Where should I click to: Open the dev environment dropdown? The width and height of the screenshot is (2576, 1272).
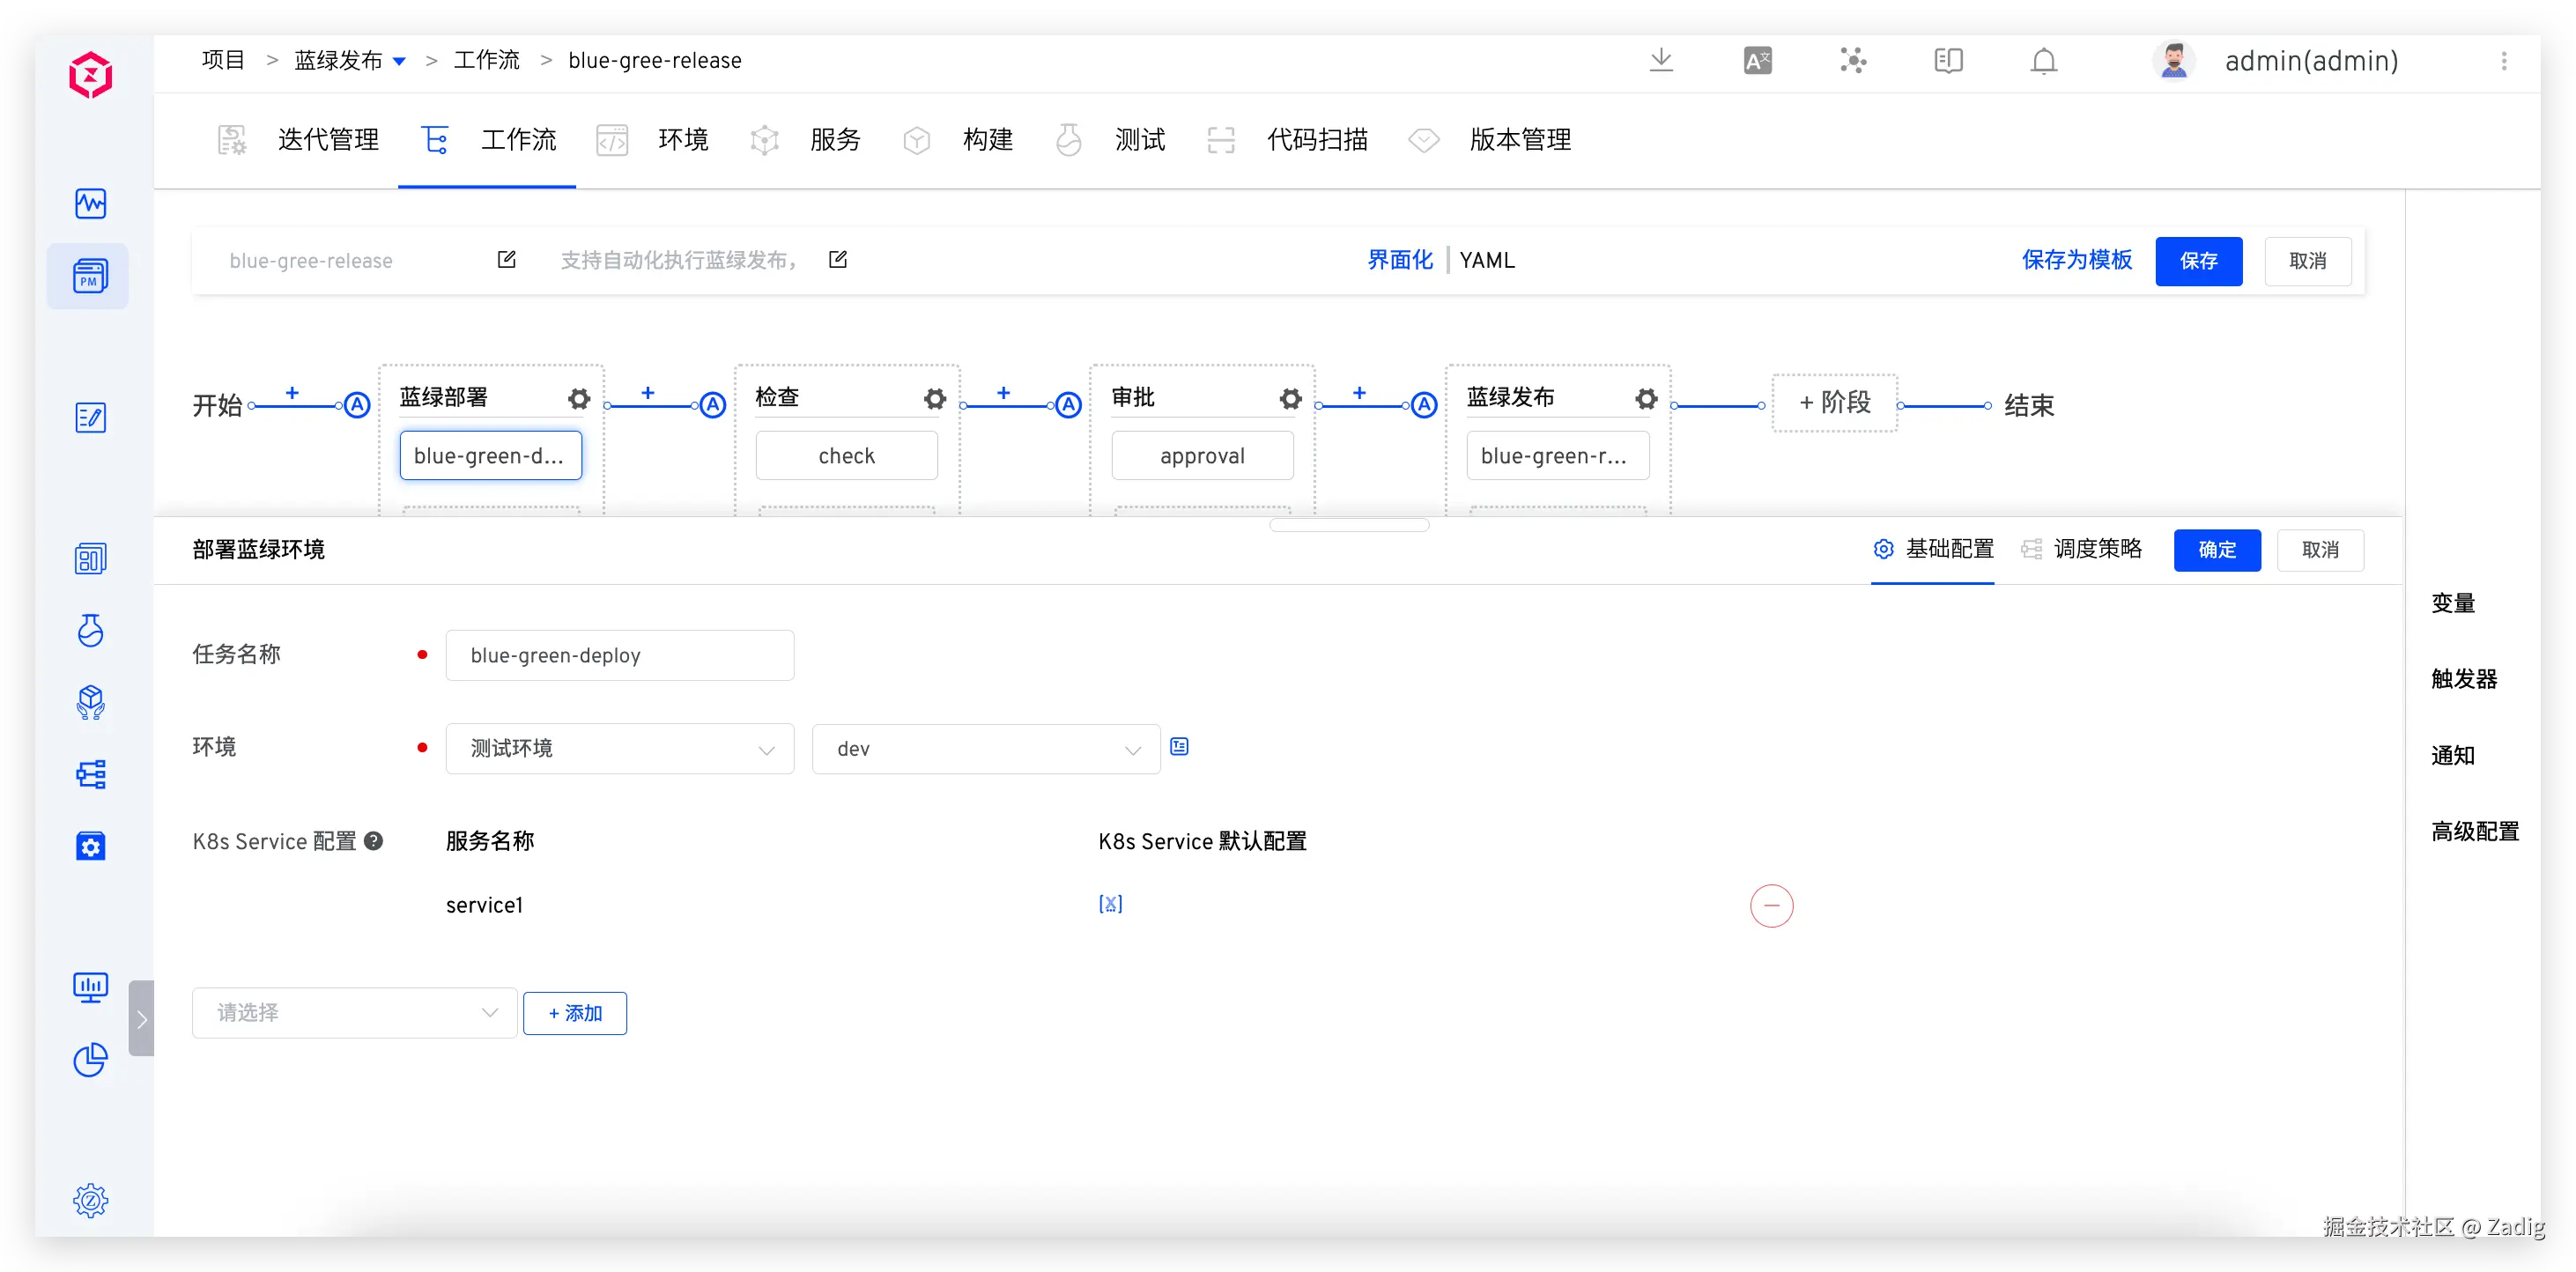point(985,749)
